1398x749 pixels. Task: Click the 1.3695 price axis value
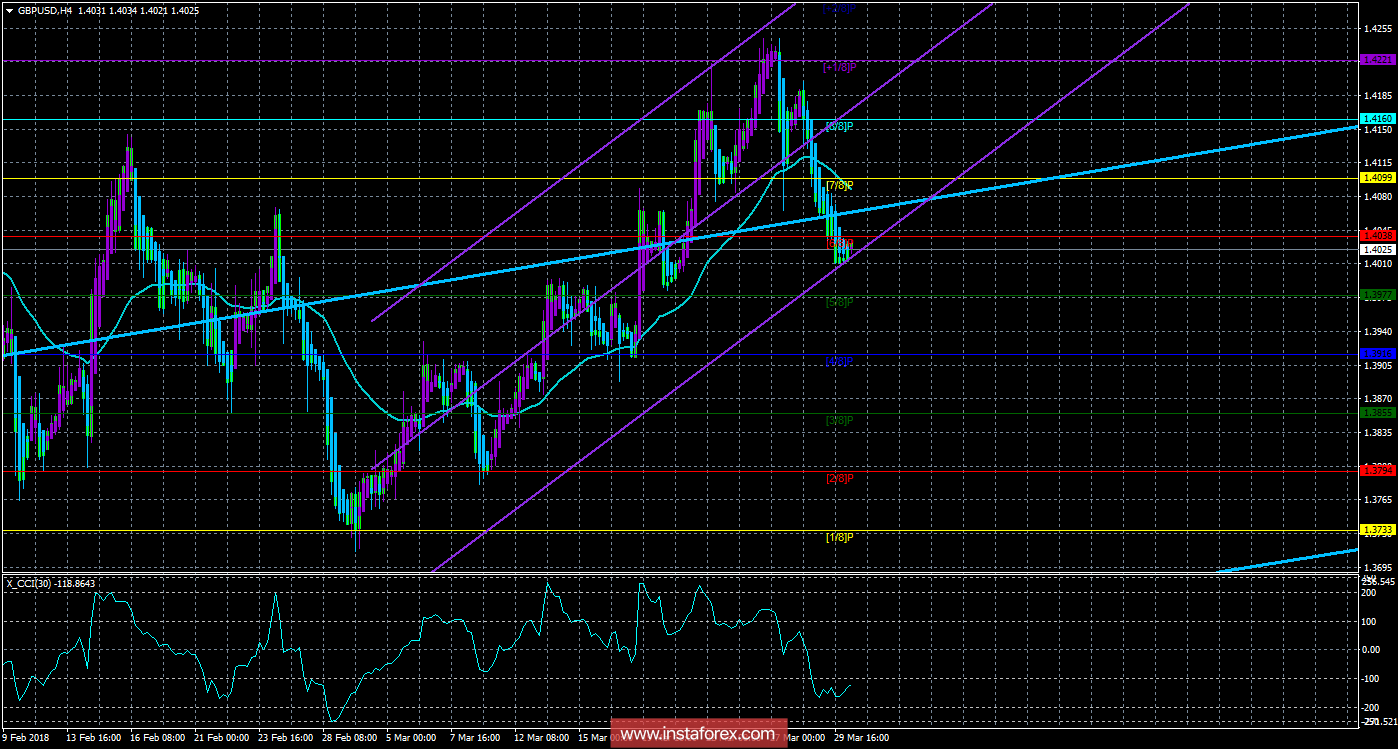click(1376, 567)
